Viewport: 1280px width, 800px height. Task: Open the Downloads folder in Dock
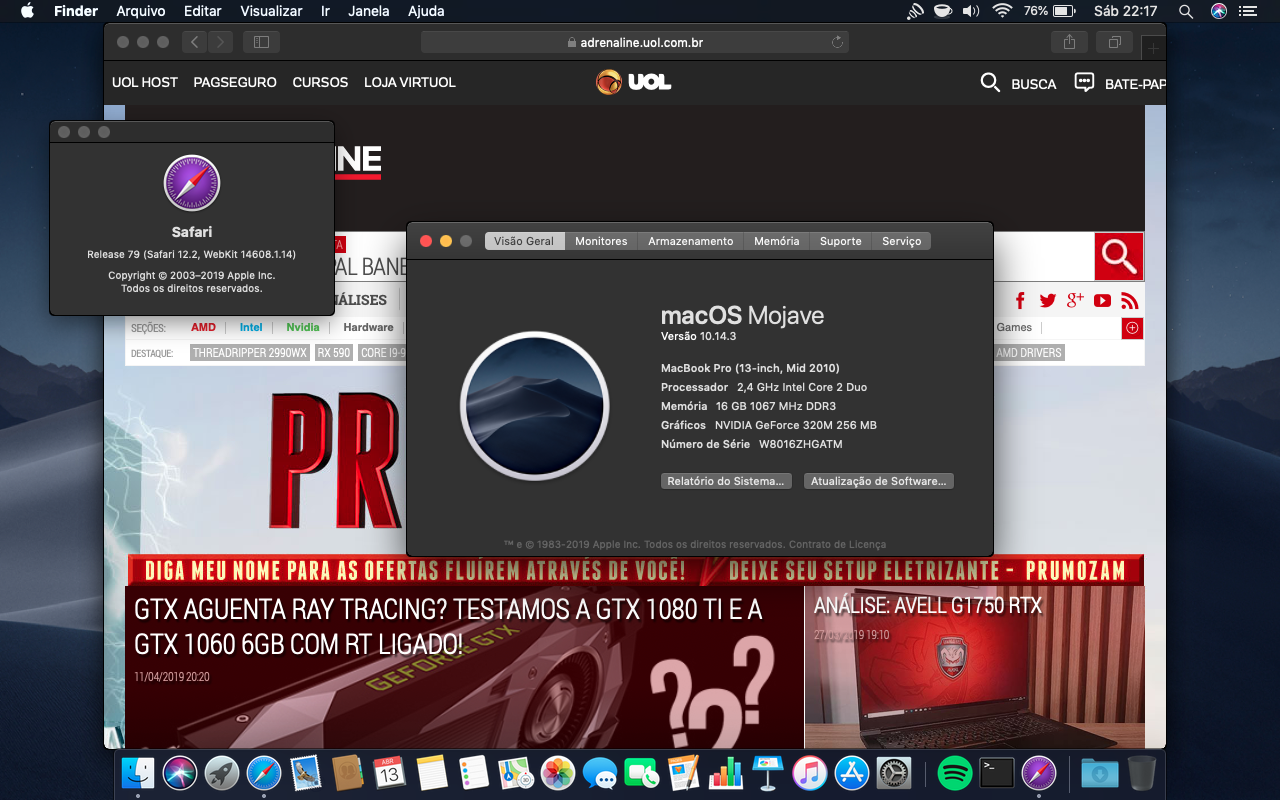[1099, 773]
